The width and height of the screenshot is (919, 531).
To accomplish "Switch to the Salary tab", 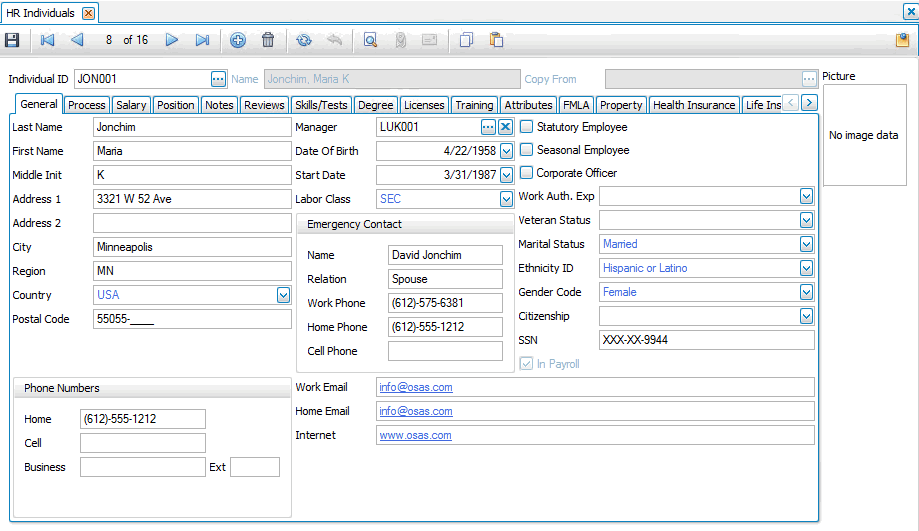I will [x=131, y=105].
